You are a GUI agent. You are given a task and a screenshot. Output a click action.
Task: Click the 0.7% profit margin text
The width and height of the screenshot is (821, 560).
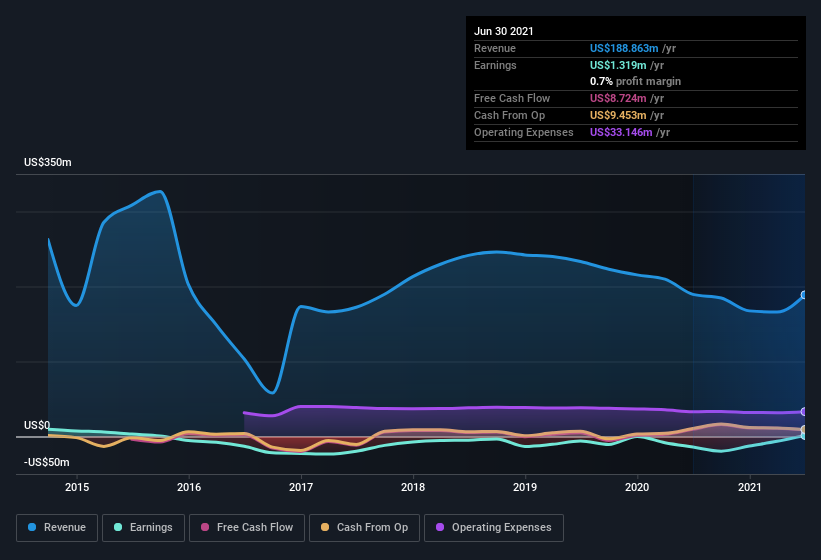click(636, 81)
